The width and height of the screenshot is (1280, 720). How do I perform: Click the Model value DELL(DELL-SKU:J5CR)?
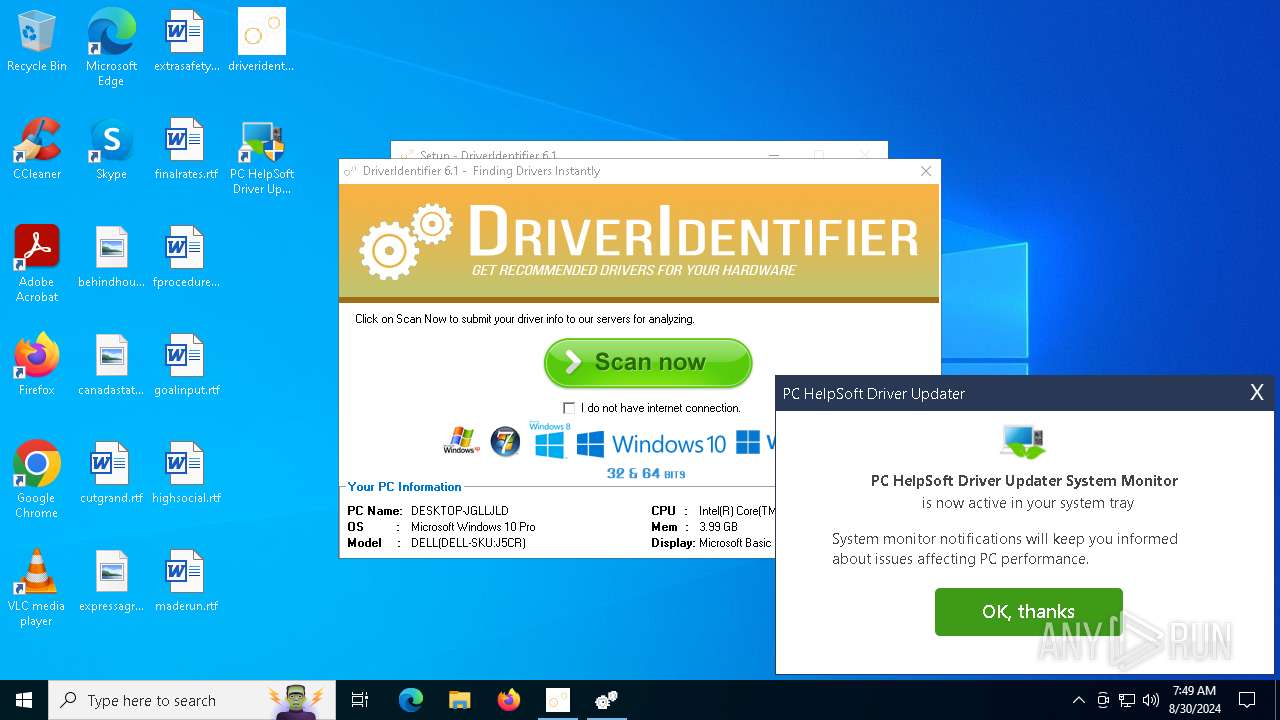pos(468,543)
